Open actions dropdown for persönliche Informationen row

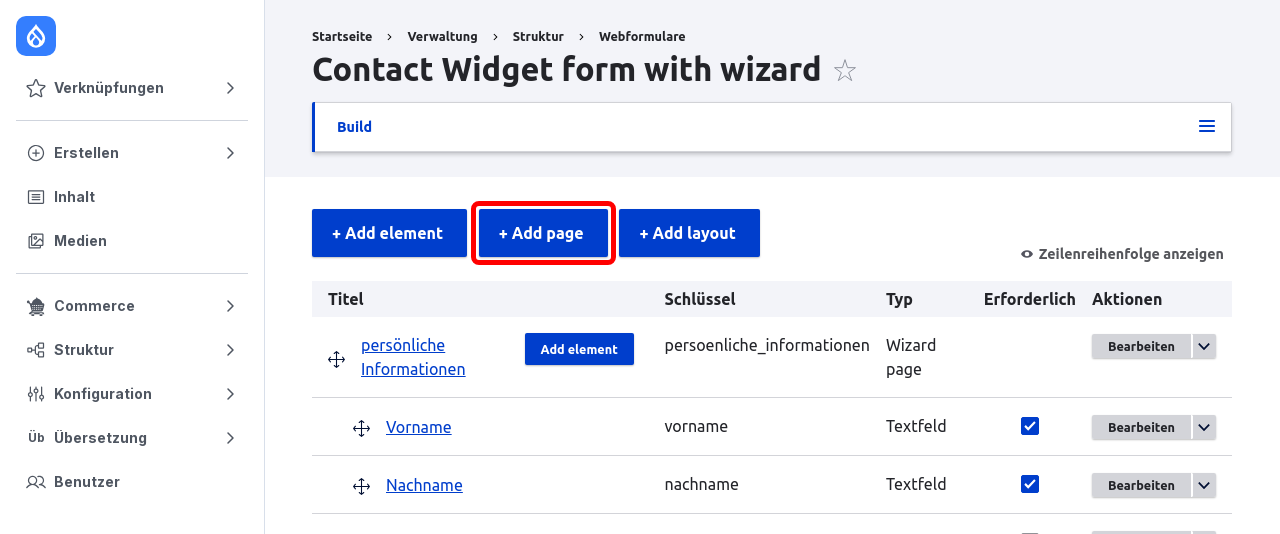tap(1204, 346)
